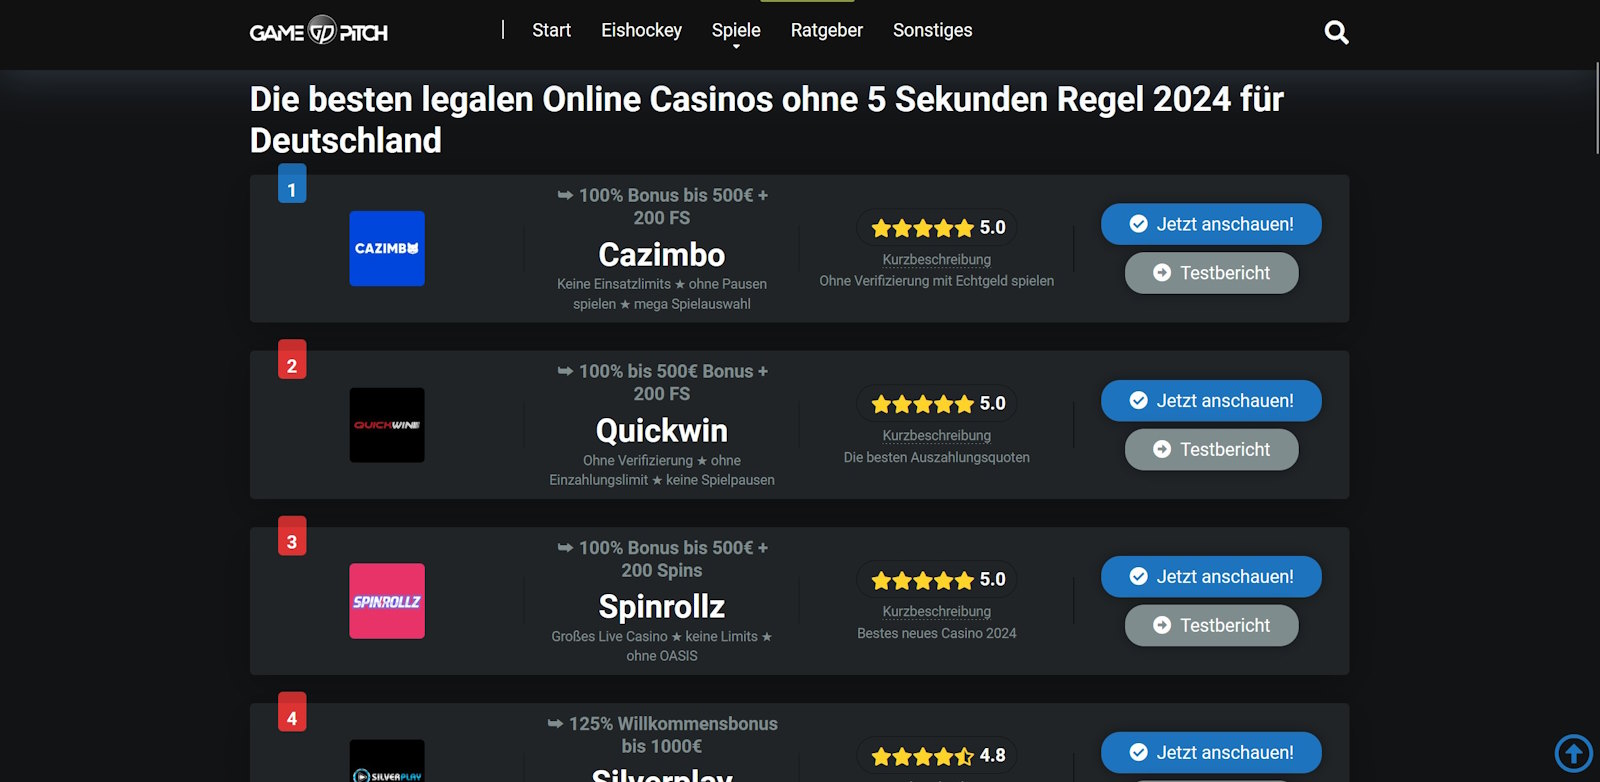Click the GamePitch logo
Image resolution: width=1600 pixels, height=782 pixels.
coord(318,31)
